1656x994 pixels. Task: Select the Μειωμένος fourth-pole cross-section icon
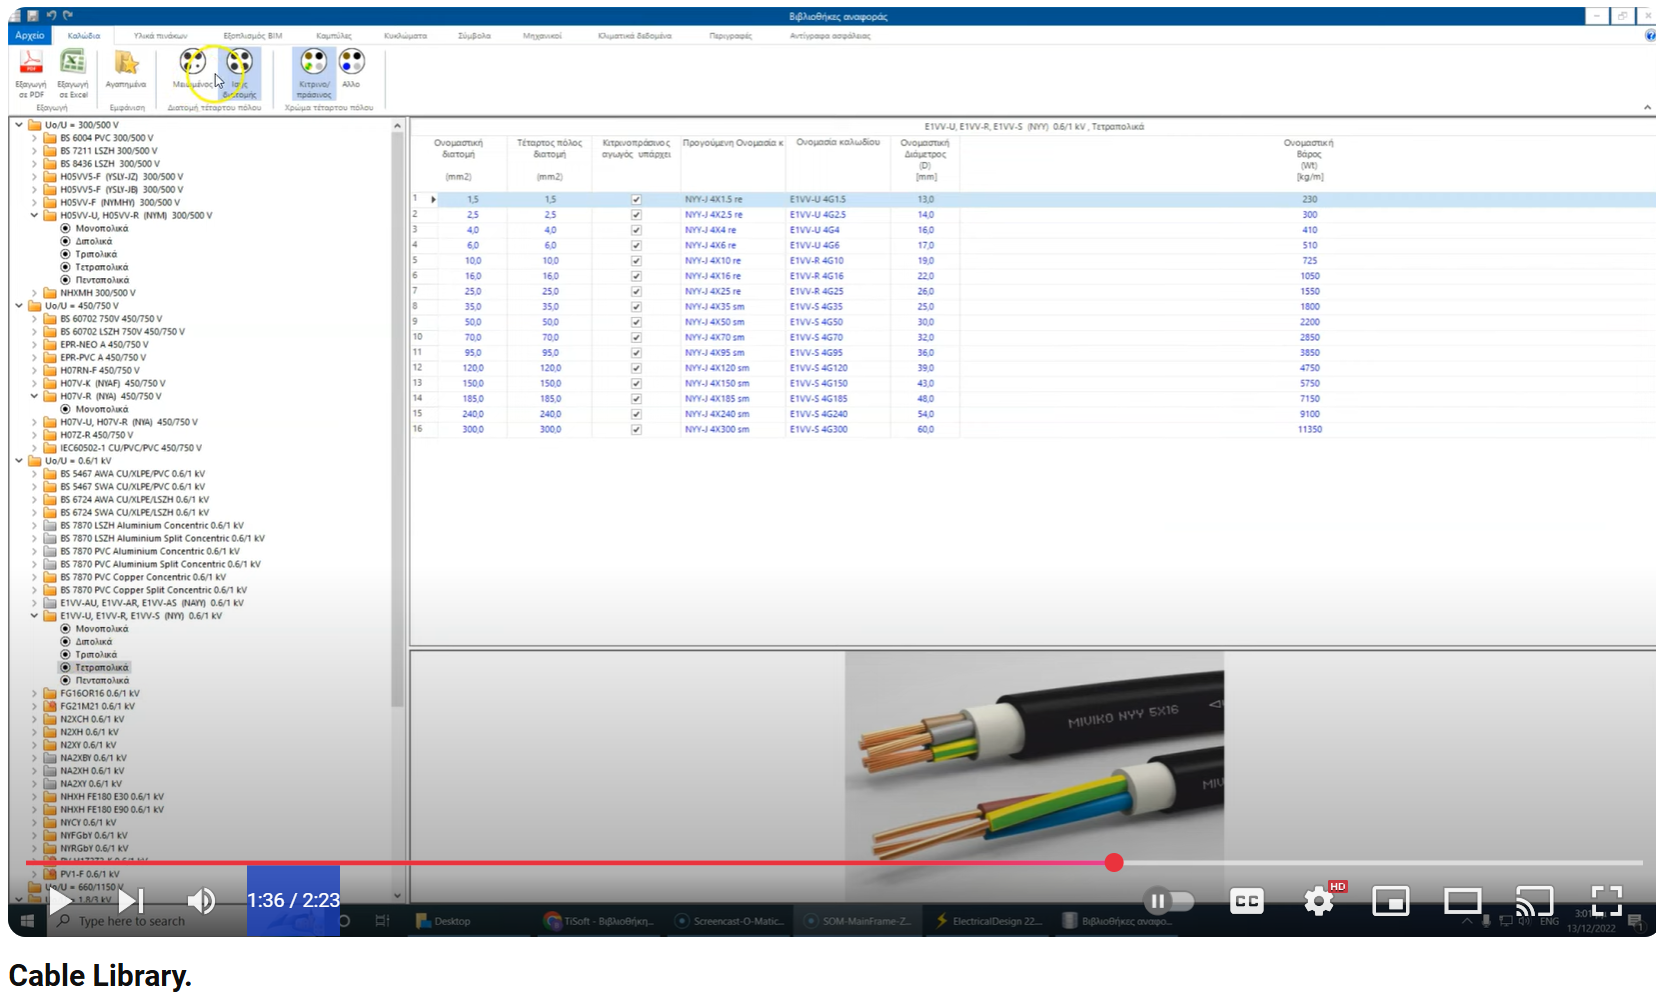(x=193, y=70)
